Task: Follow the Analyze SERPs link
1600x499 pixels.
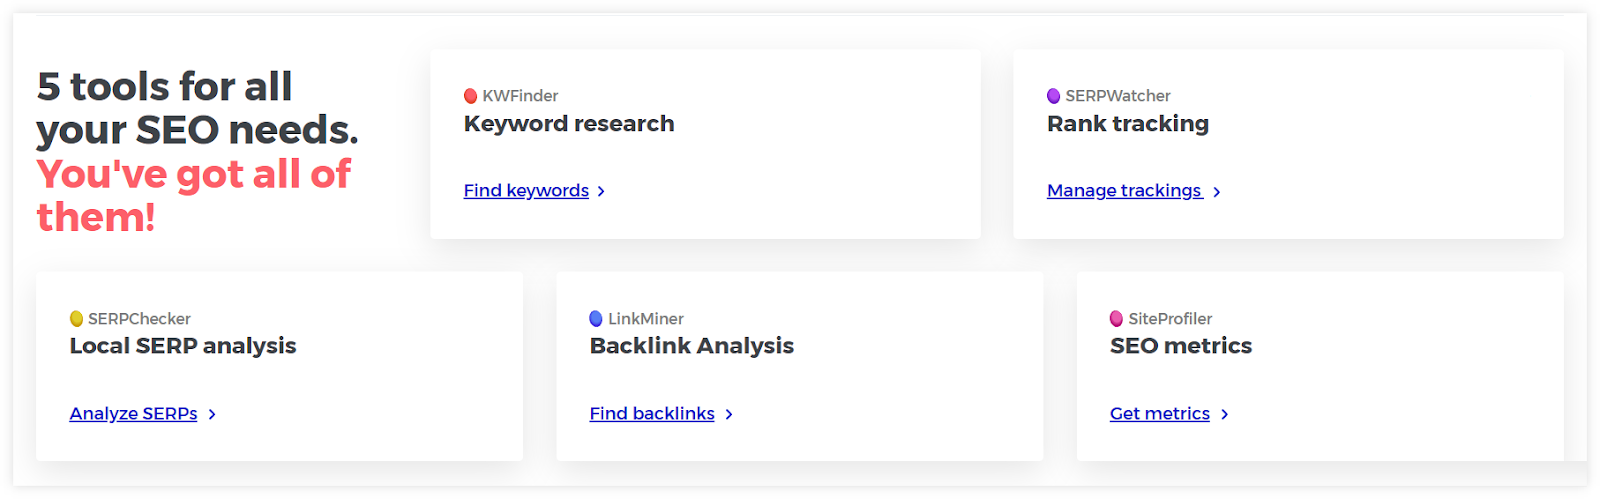Action: point(134,414)
